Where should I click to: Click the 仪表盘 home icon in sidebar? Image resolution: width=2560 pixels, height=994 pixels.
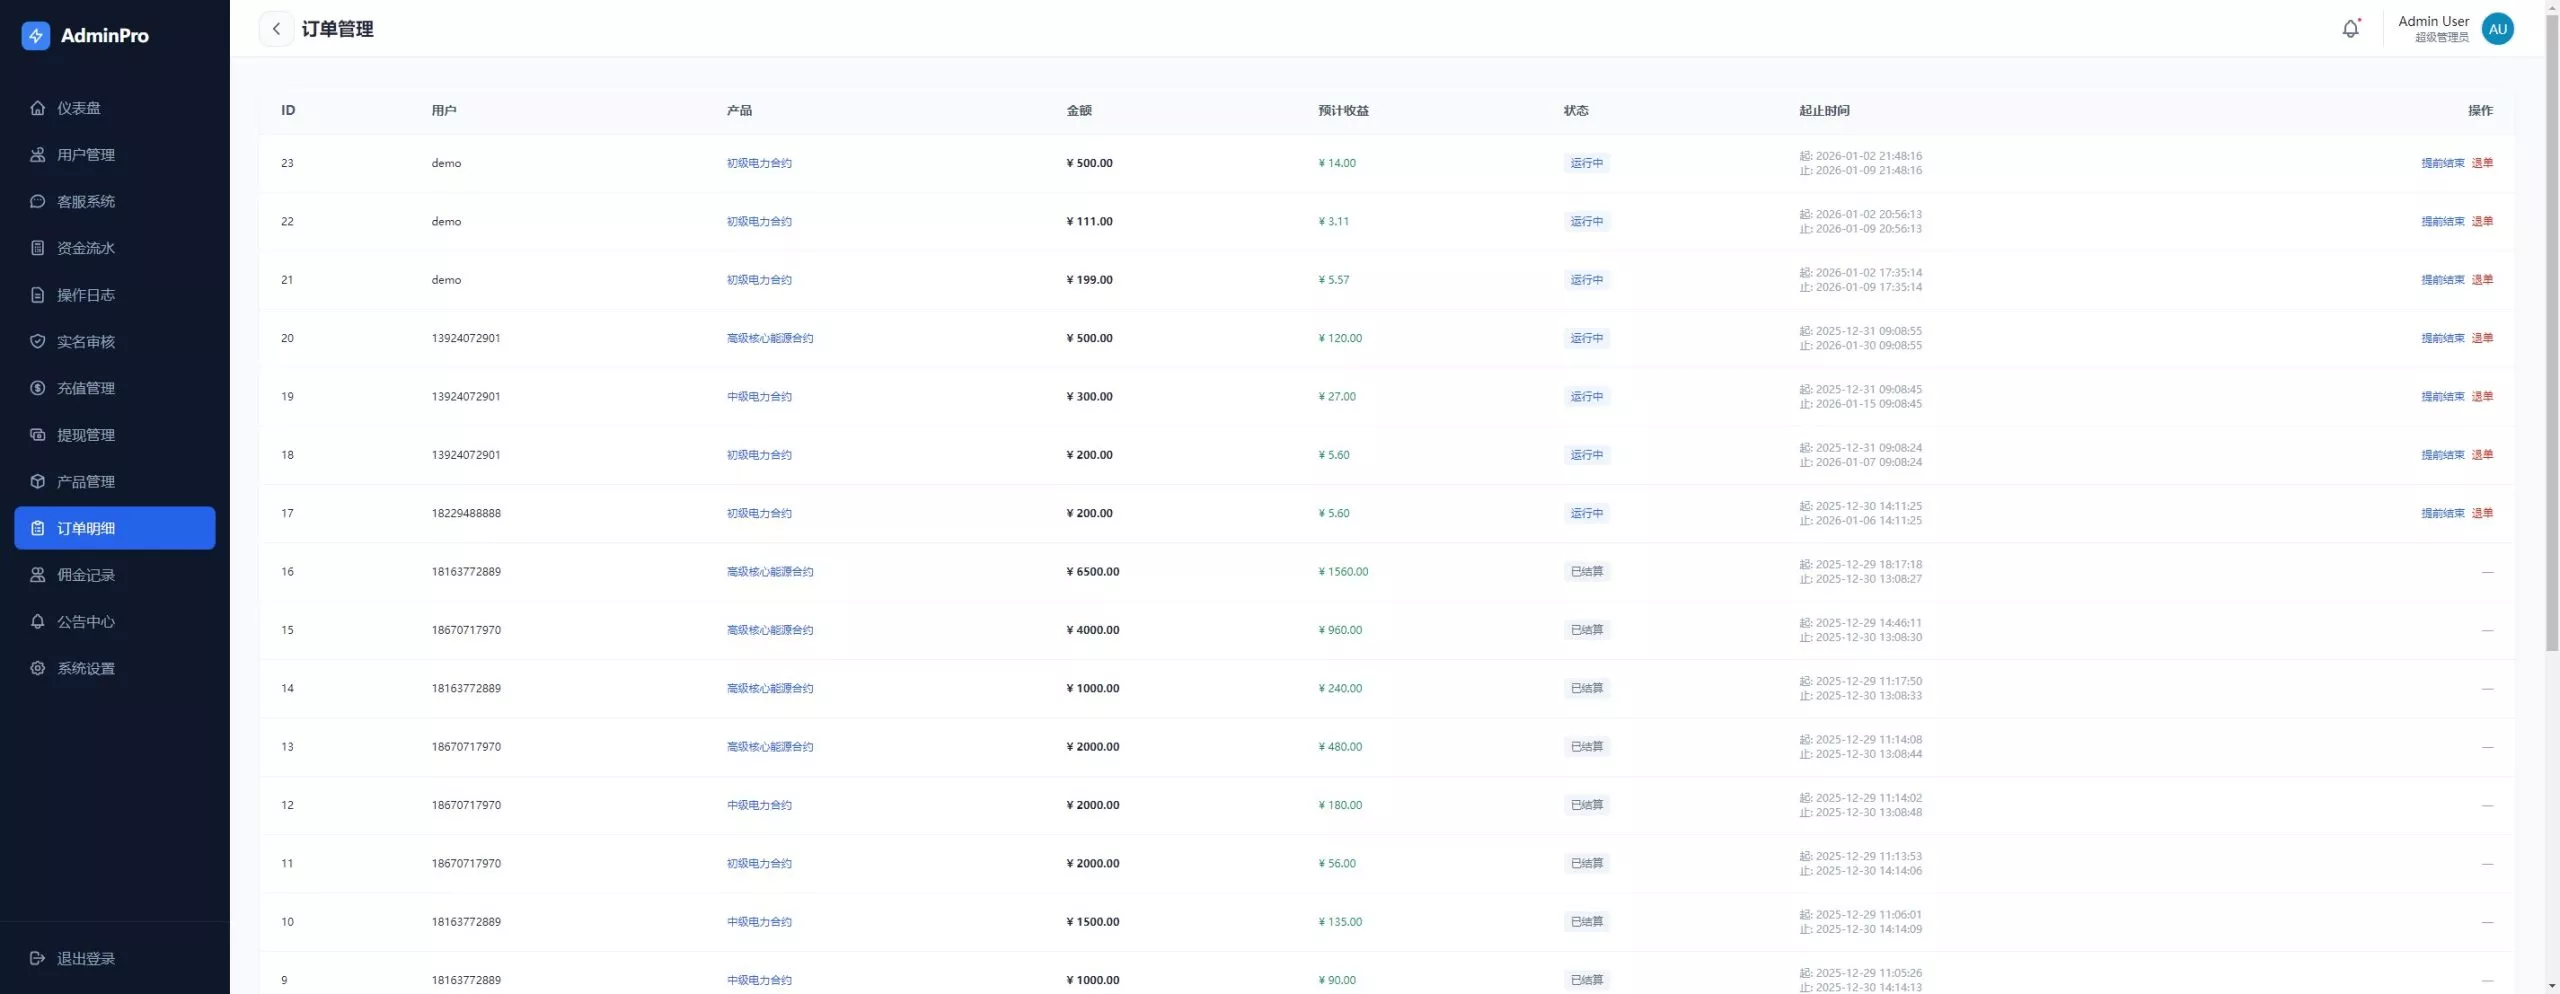38,108
